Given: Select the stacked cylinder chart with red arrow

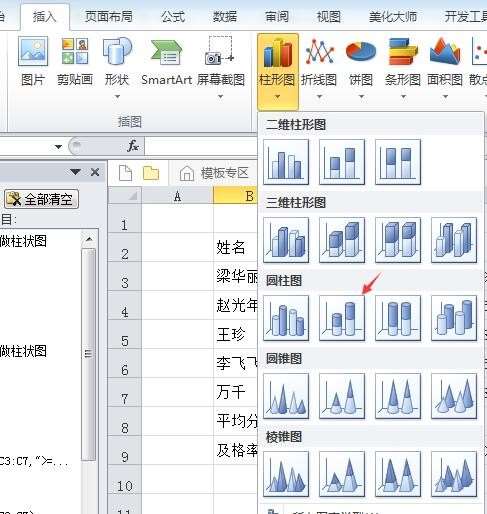Looking at the screenshot, I should coord(342,318).
